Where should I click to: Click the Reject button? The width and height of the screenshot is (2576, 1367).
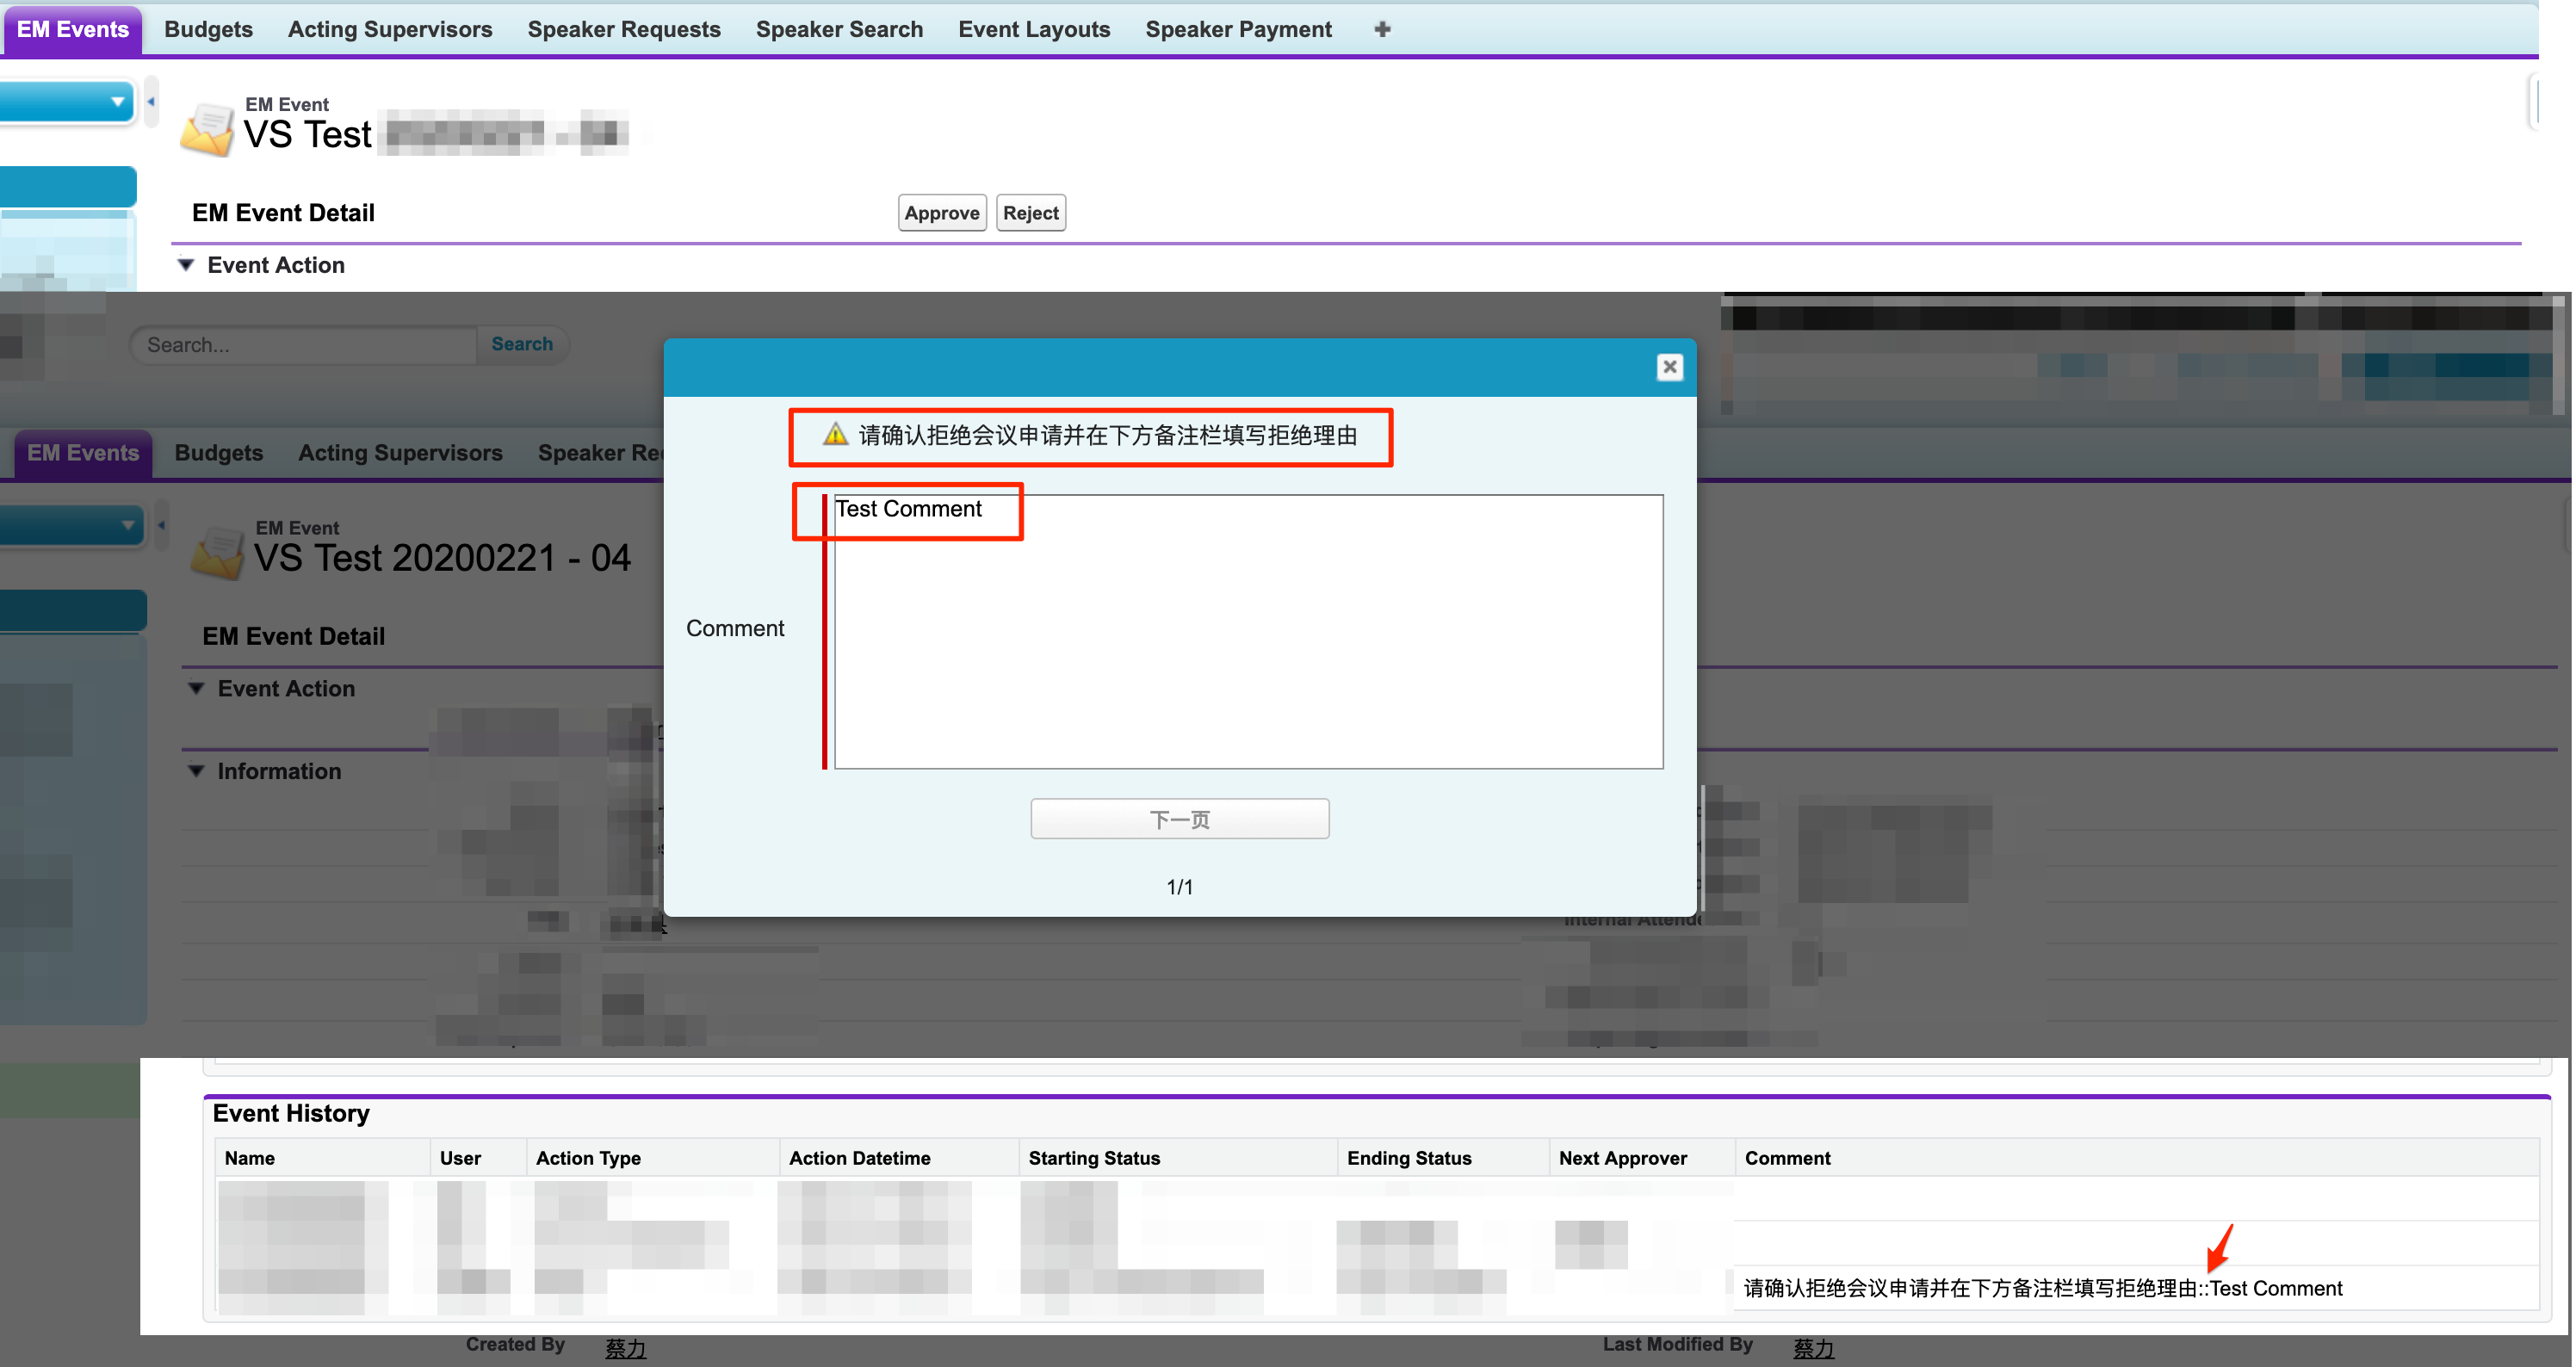(1030, 213)
